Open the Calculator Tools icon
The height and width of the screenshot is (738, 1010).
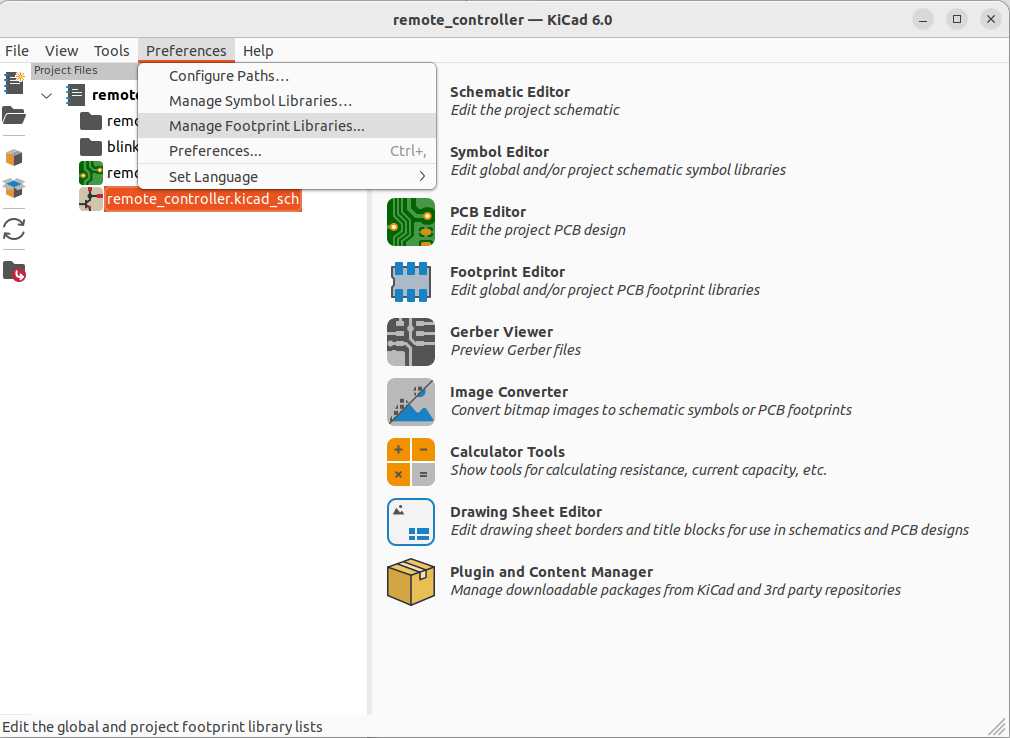coord(410,462)
